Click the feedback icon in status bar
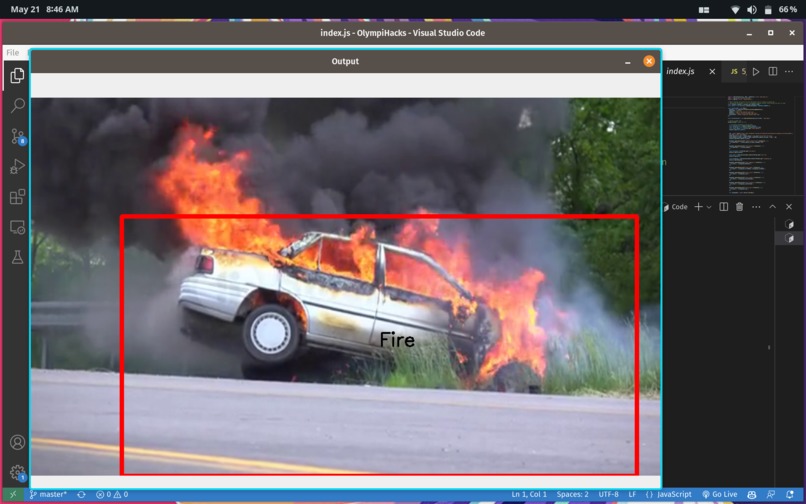The height and width of the screenshot is (504, 806). pos(771,494)
